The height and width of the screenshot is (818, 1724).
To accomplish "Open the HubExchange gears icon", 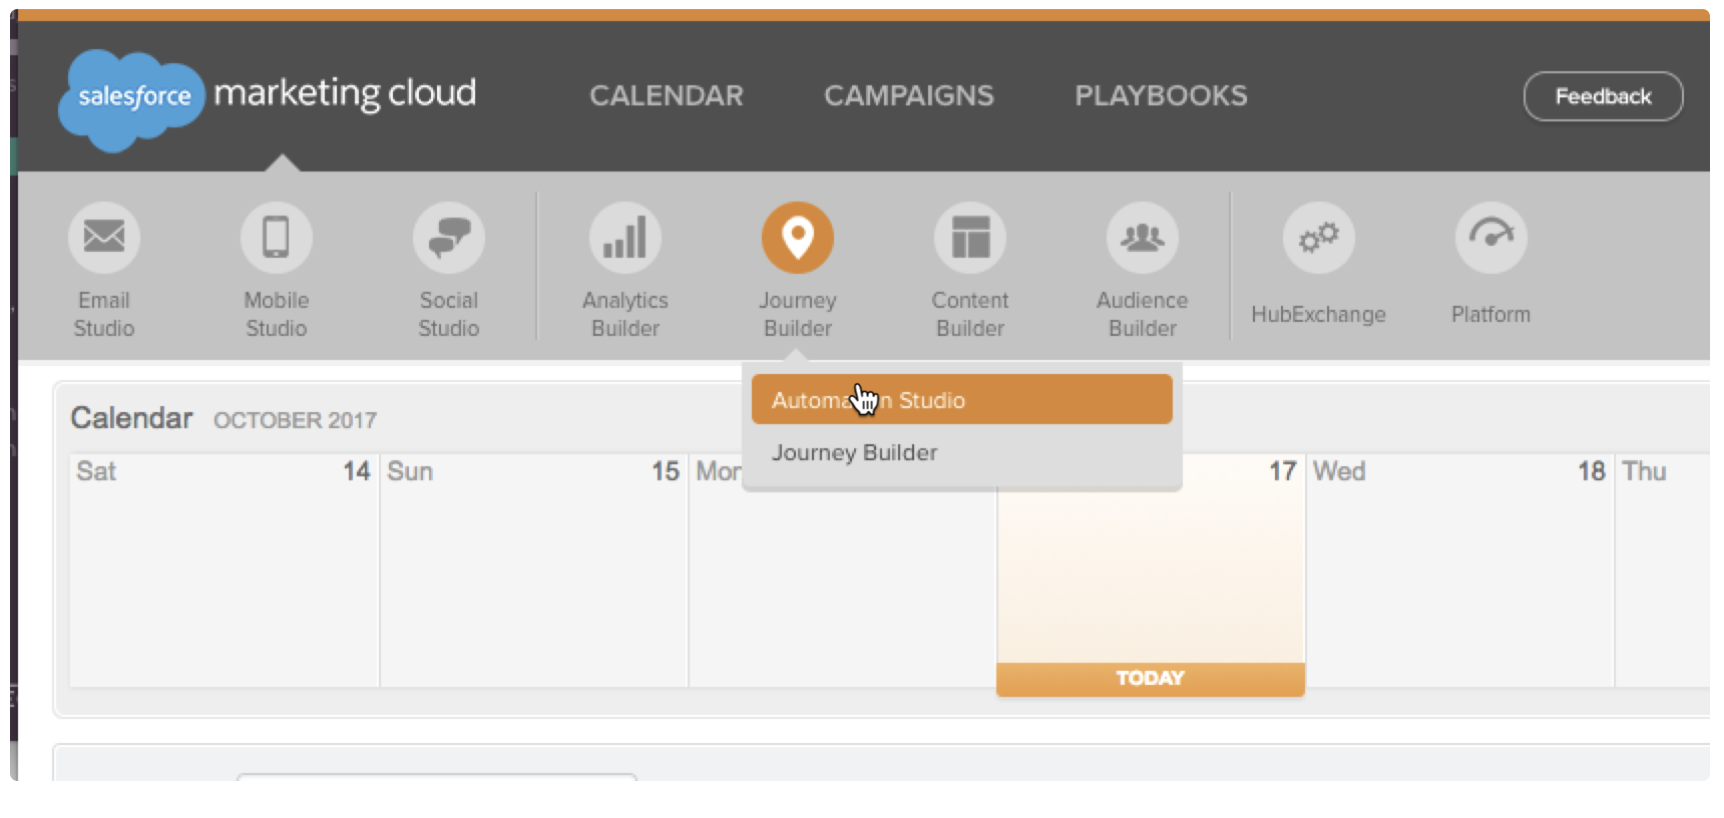I will coord(1318,237).
